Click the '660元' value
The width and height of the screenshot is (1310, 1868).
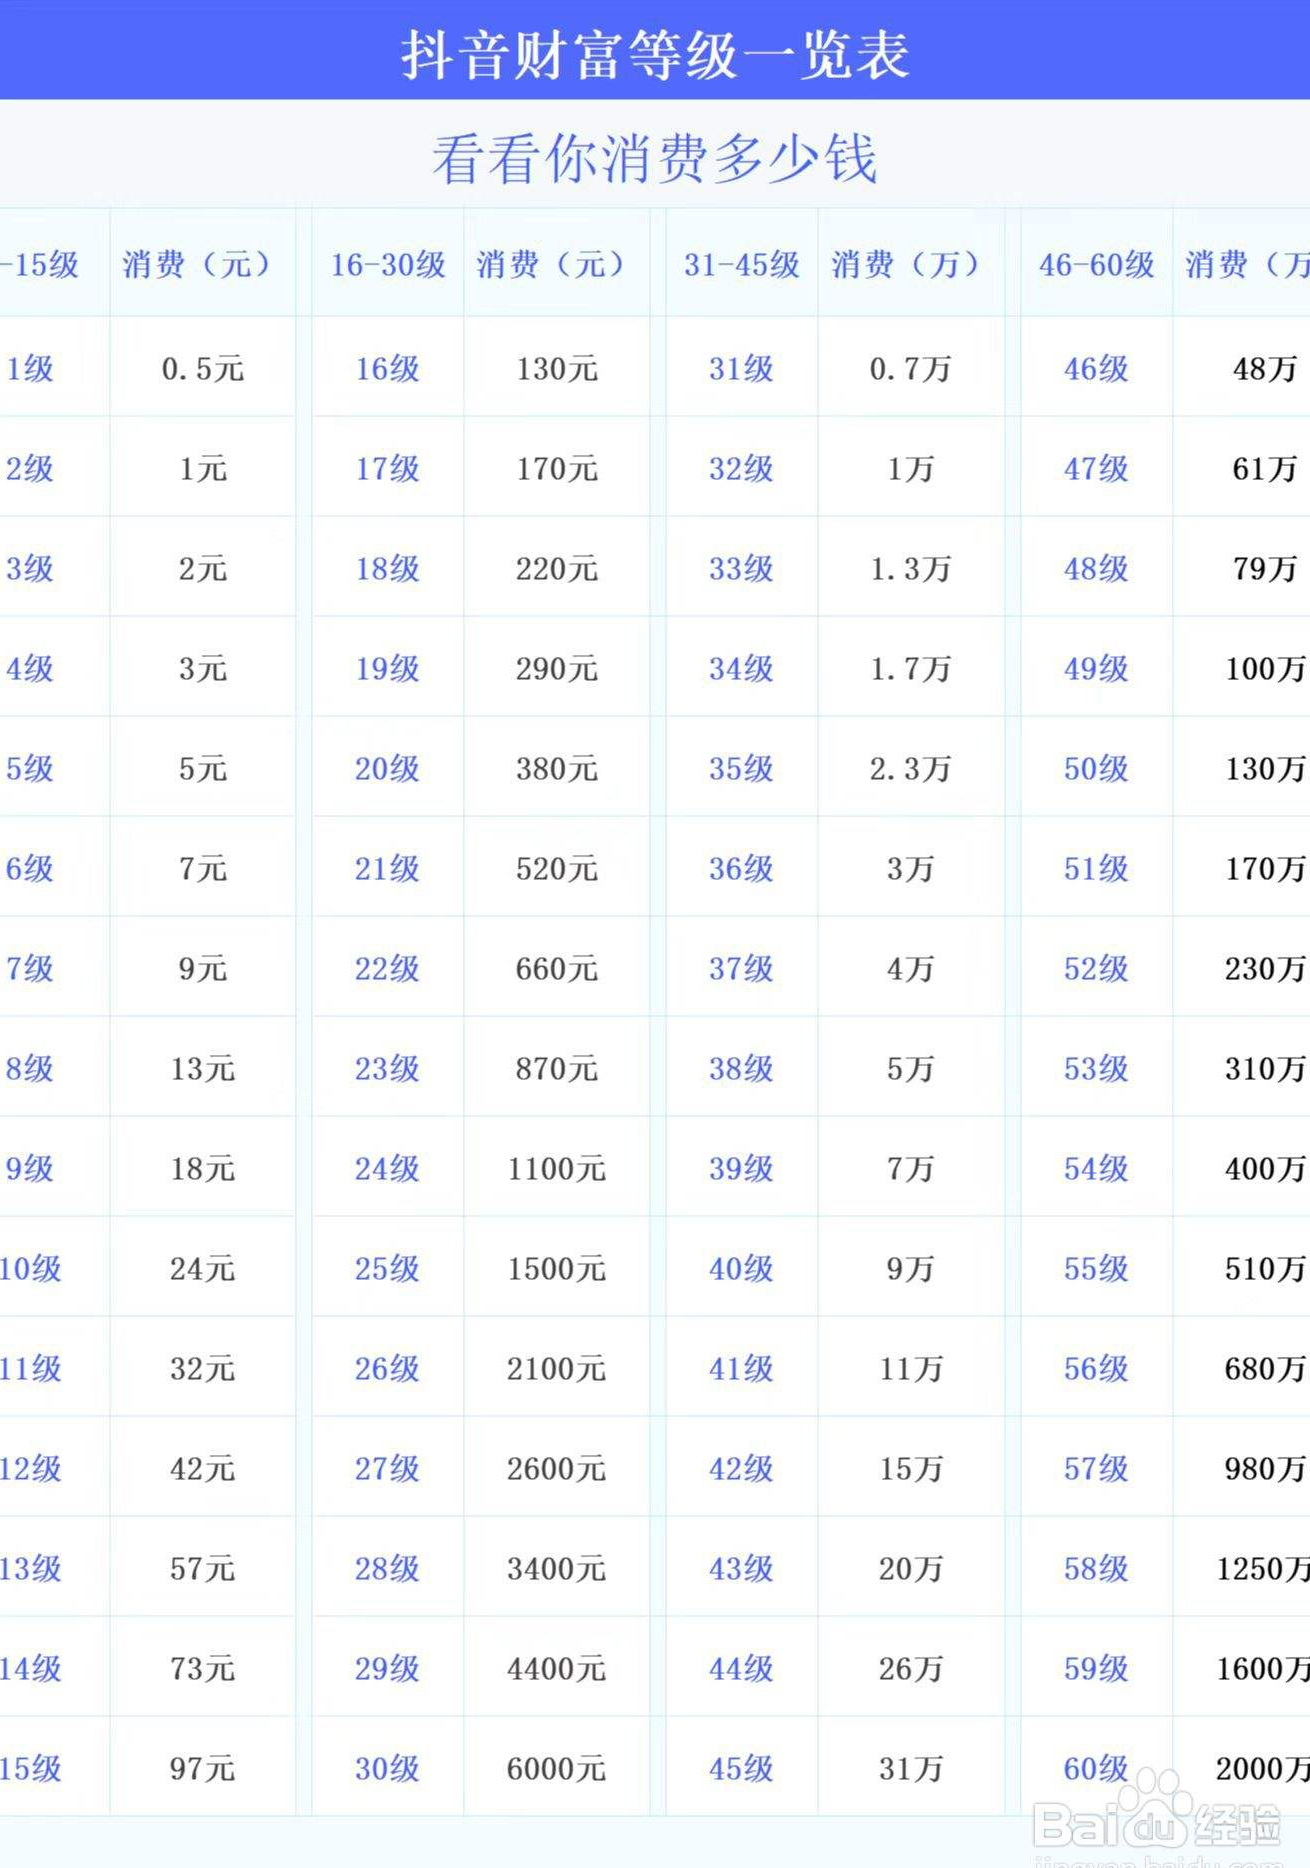(x=557, y=969)
